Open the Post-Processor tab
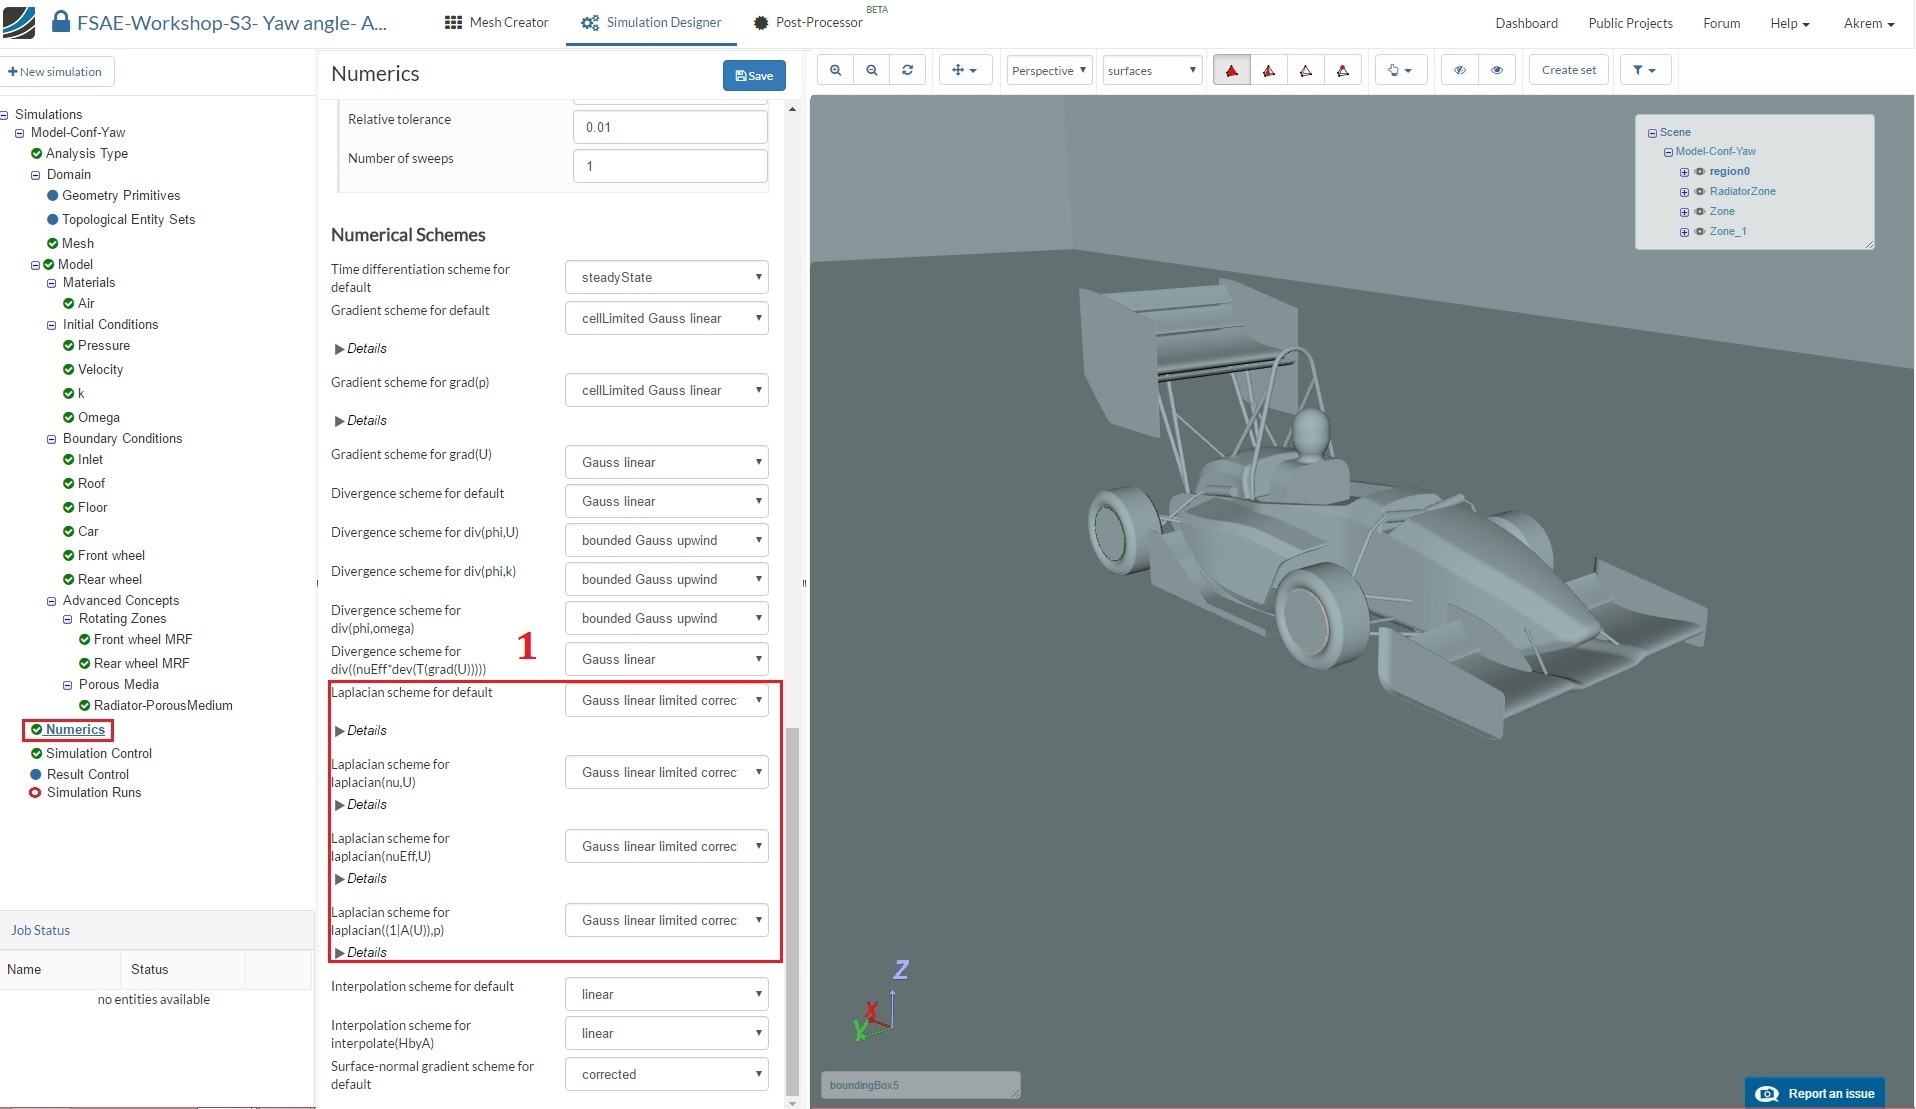 pos(808,22)
